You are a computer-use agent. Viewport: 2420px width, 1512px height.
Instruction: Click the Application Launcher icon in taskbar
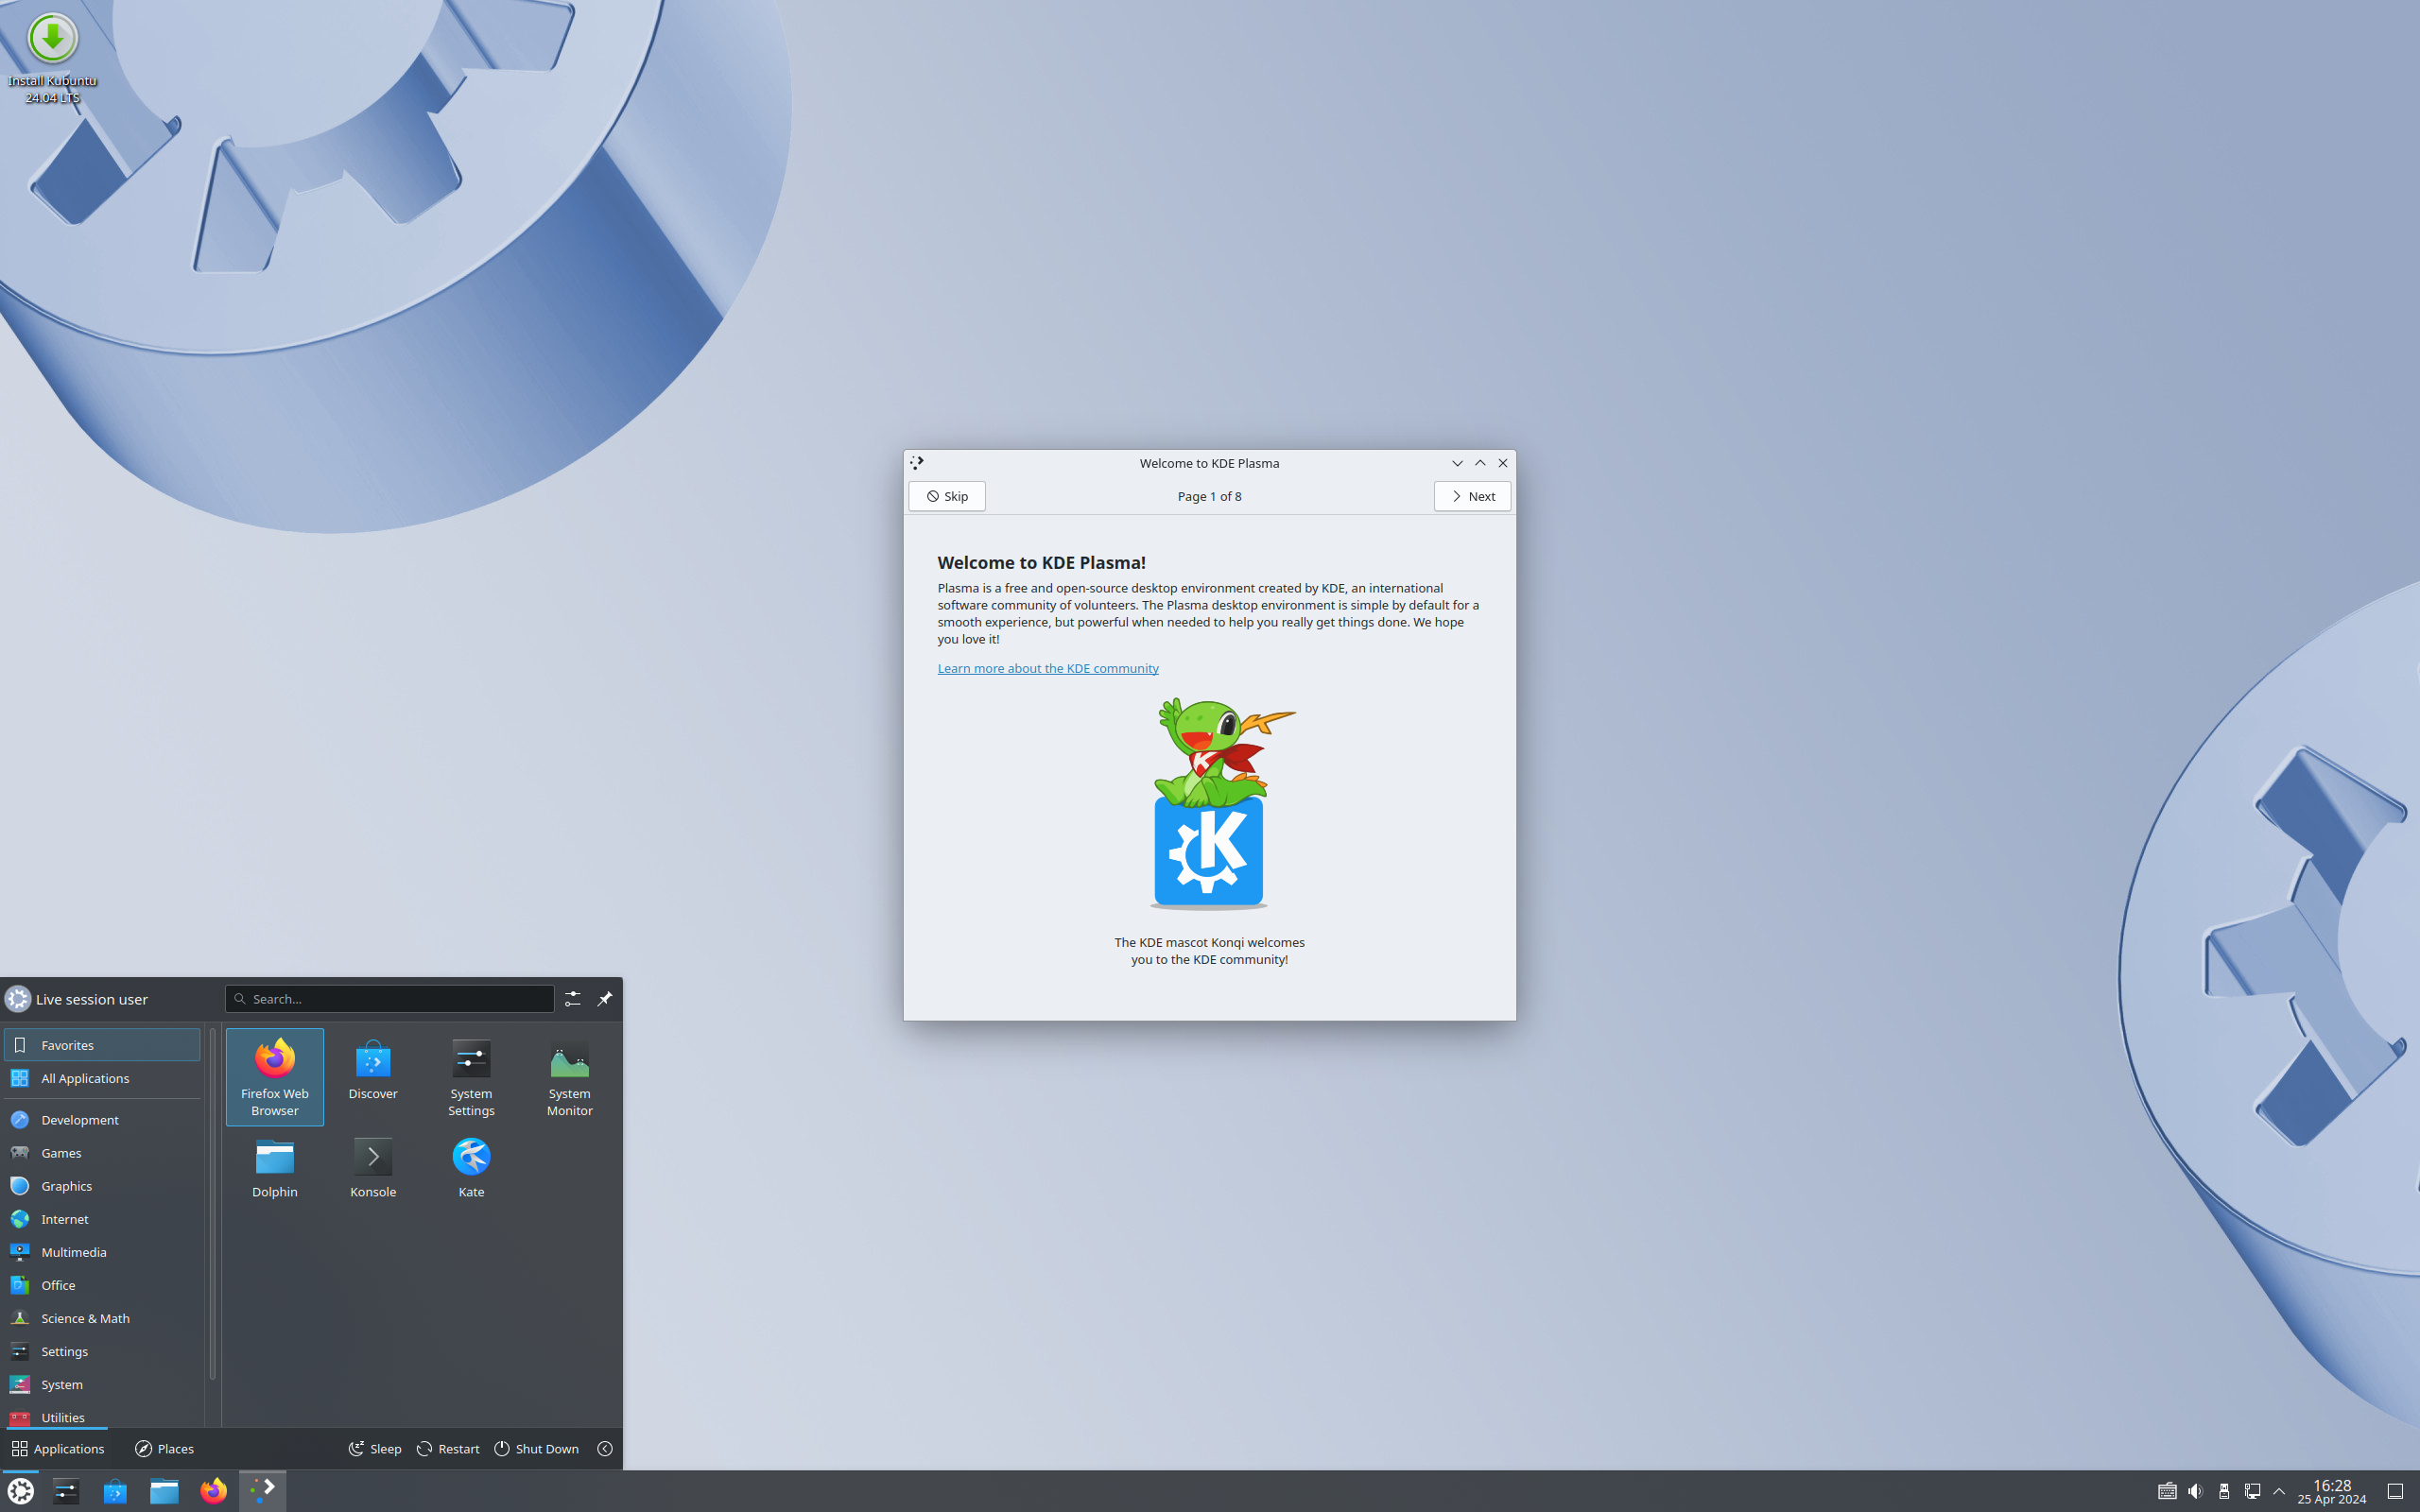pos(21,1491)
